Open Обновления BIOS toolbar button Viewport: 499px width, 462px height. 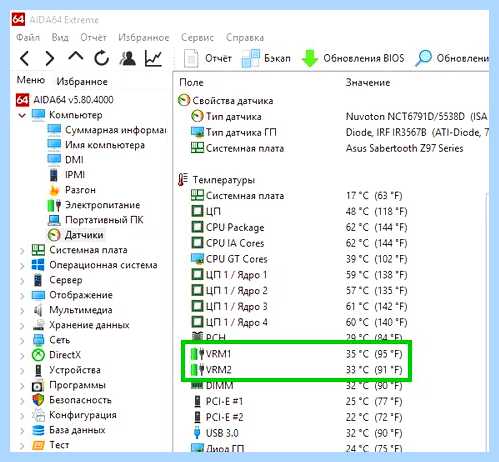tap(353, 58)
